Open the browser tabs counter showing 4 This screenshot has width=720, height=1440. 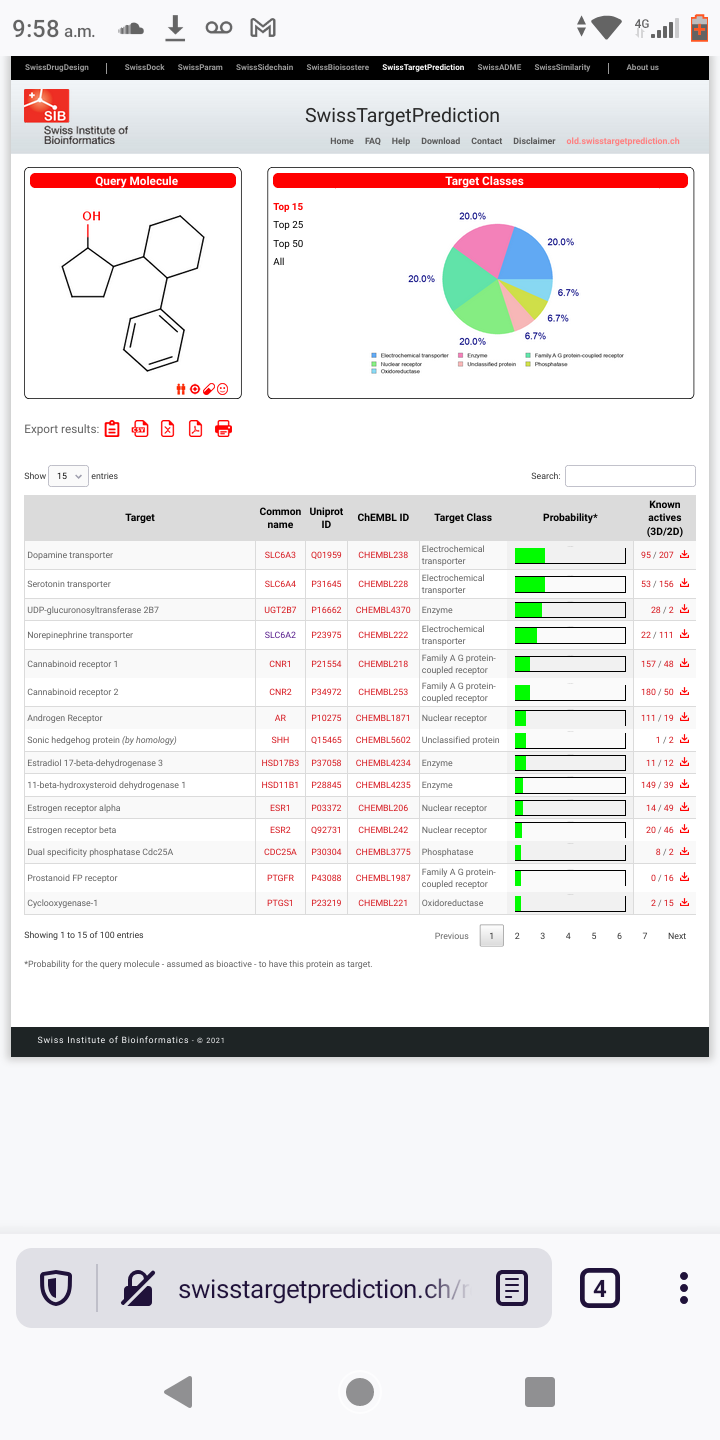[x=600, y=1288]
